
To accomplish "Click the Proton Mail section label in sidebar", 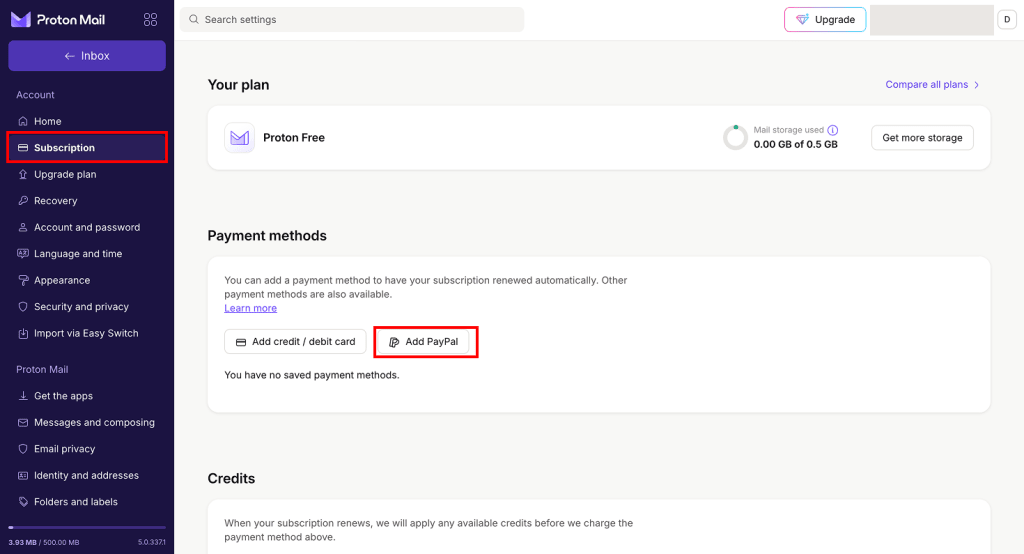I will tap(42, 370).
